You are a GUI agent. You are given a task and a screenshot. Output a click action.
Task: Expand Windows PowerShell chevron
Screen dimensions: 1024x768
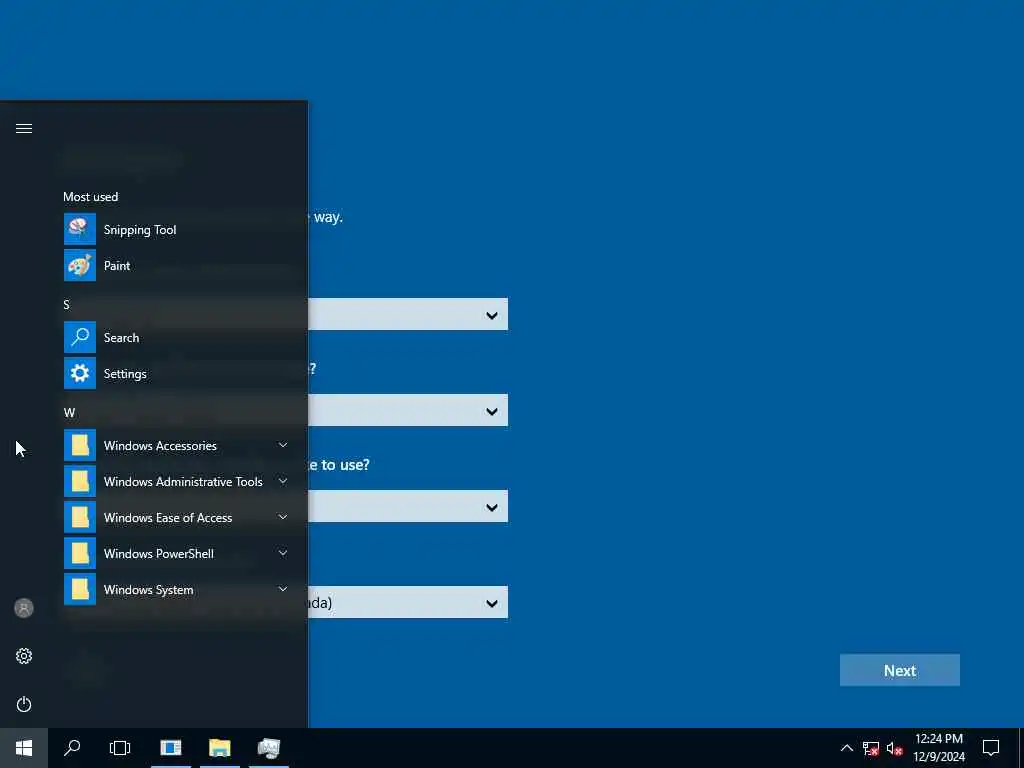point(283,552)
